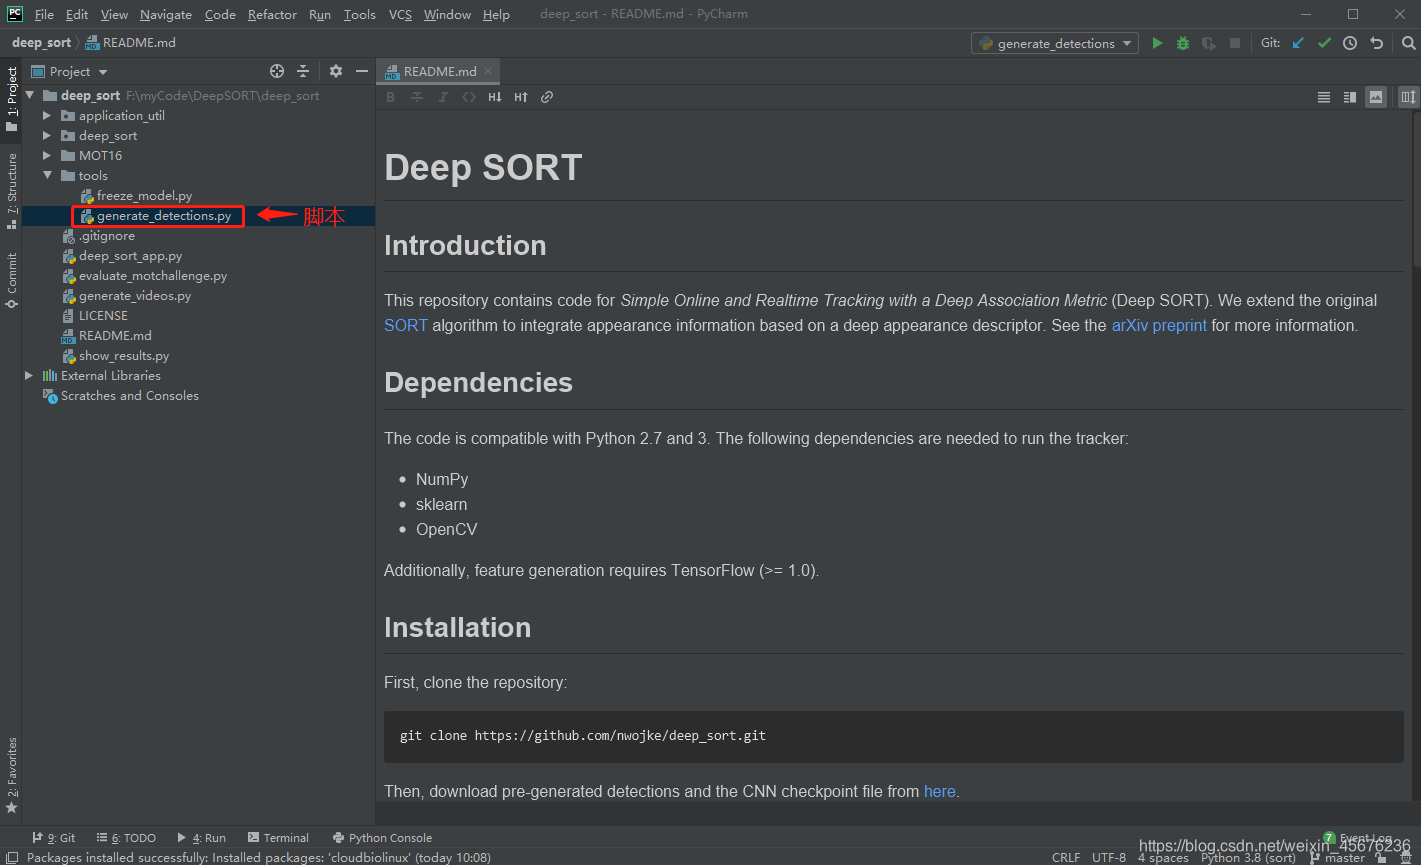Click the UTF-8 encoding status
The height and width of the screenshot is (865, 1421).
(1109, 857)
